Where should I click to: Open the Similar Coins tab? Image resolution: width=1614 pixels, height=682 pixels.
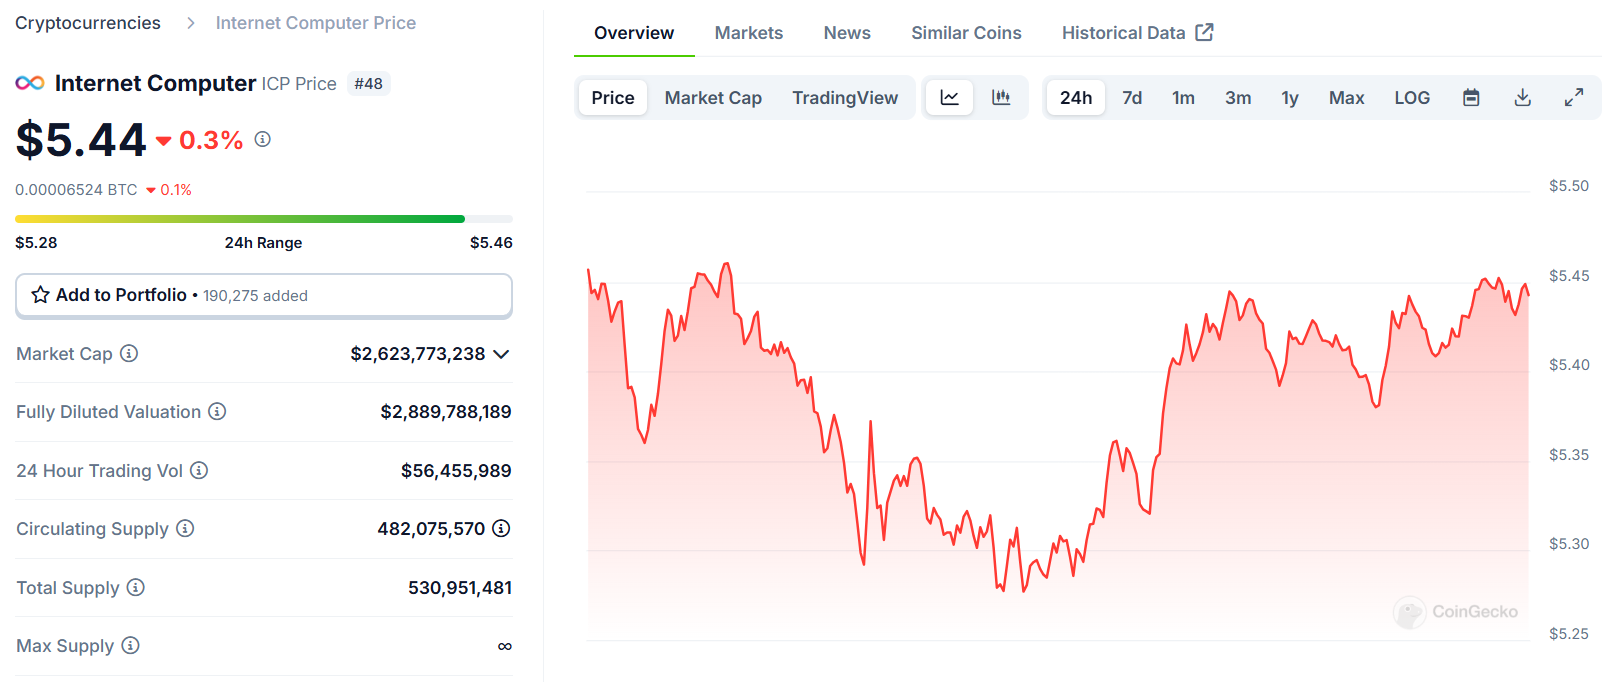point(966,33)
